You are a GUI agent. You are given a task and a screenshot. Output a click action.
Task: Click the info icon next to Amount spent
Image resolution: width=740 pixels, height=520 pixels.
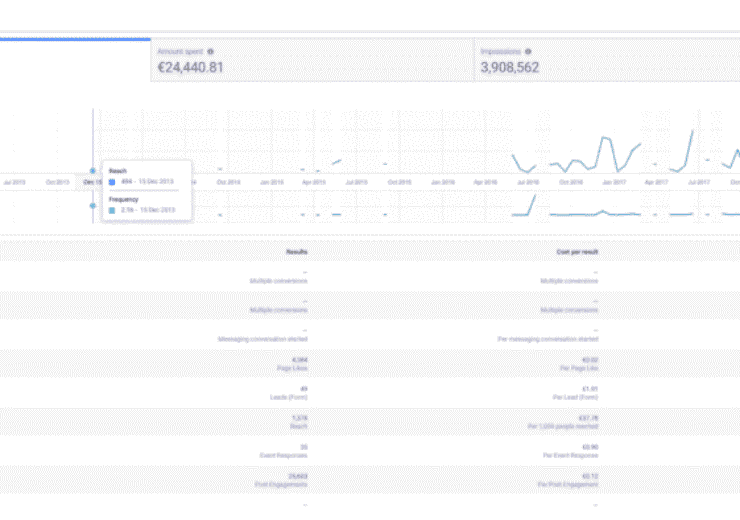pyautogui.click(x=210, y=51)
